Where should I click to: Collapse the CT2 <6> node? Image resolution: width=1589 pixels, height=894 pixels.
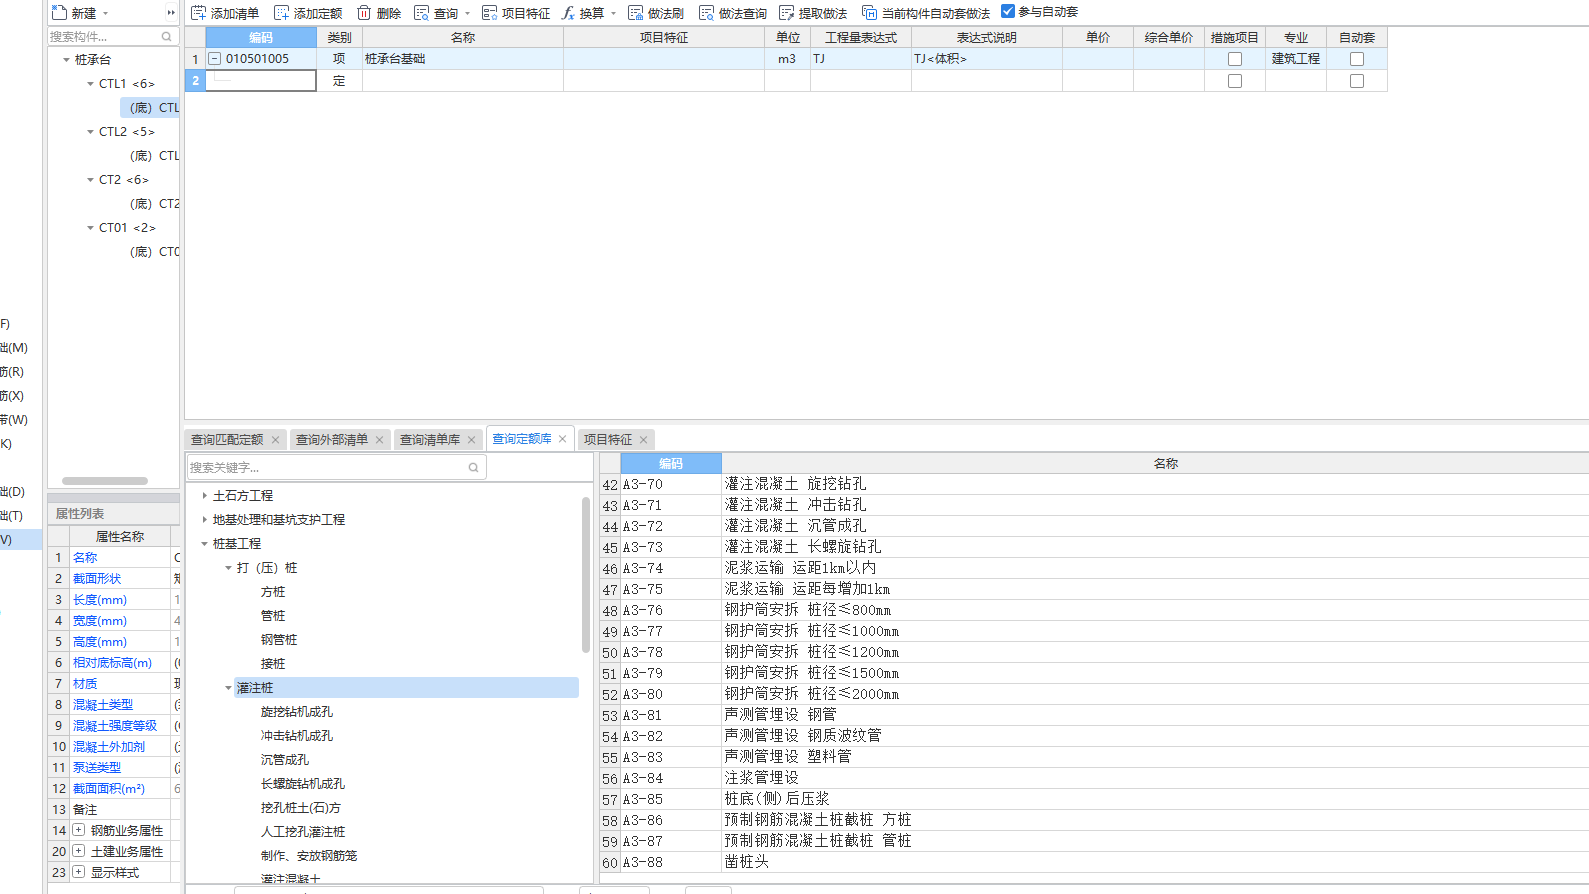click(90, 180)
